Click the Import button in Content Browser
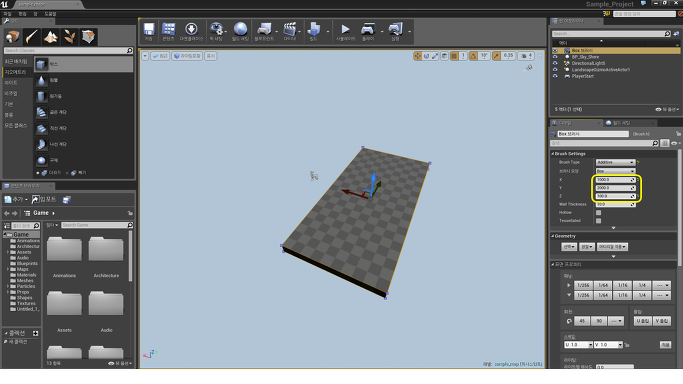Screen dimensions: 683x384 click(x=44, y=199)
